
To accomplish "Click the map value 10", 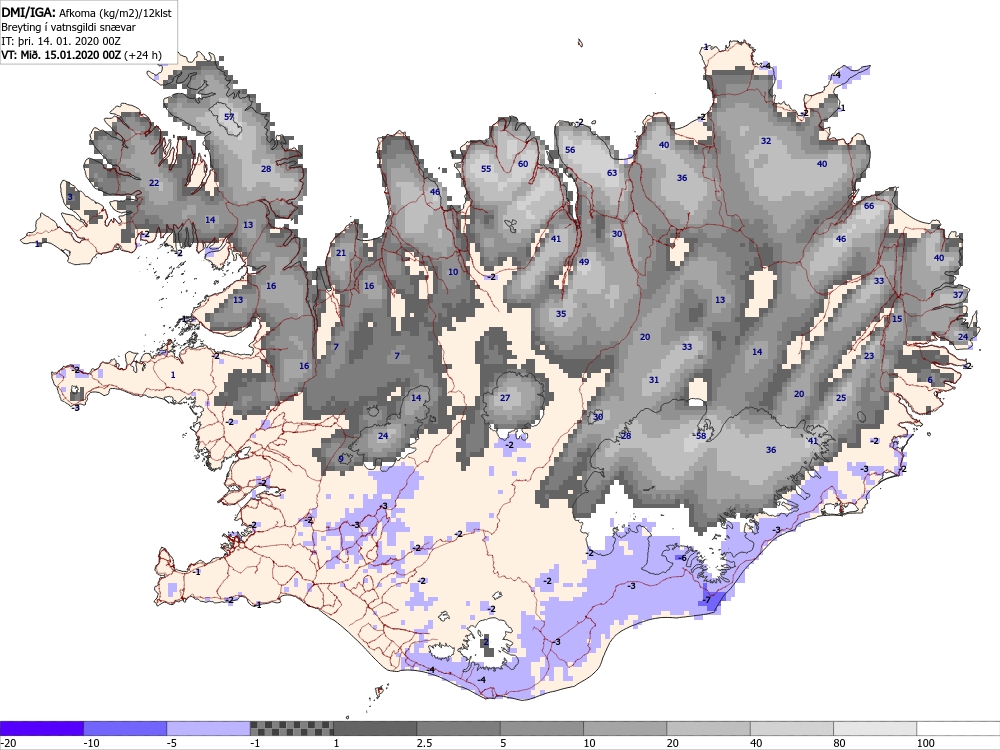I will [453, 272].
